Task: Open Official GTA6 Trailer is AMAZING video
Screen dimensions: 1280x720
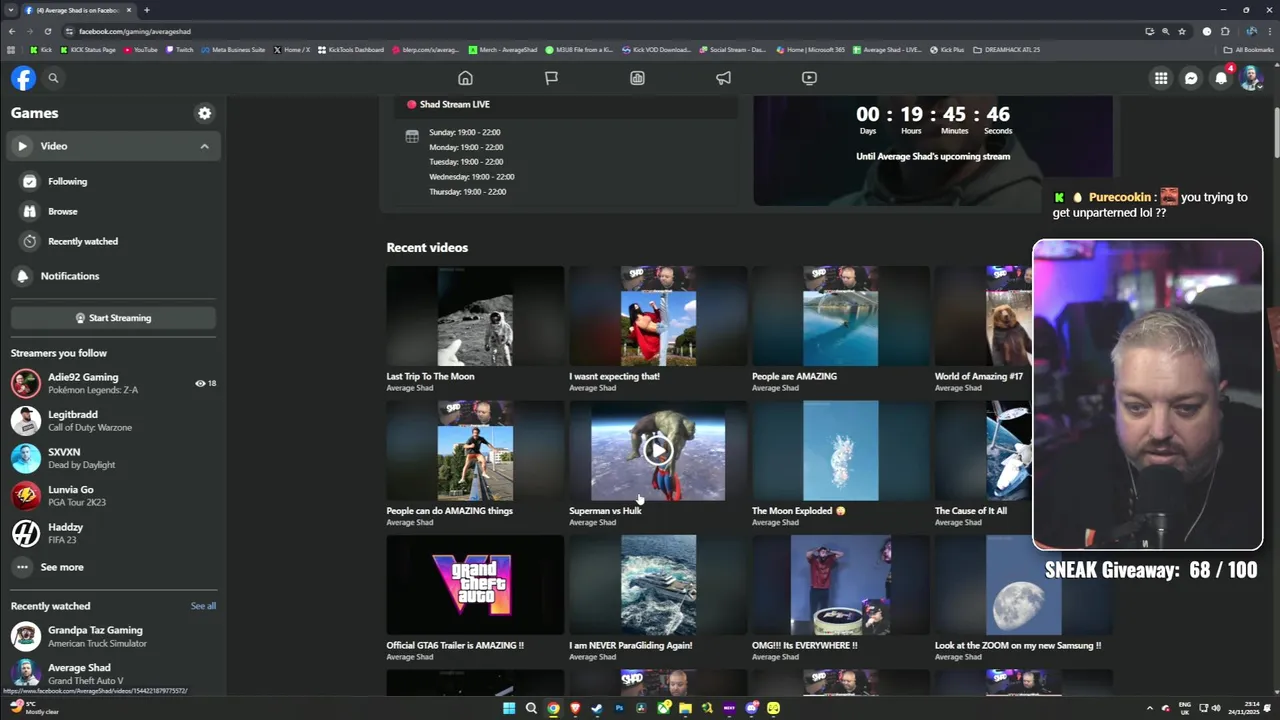Action: [475, 585]
